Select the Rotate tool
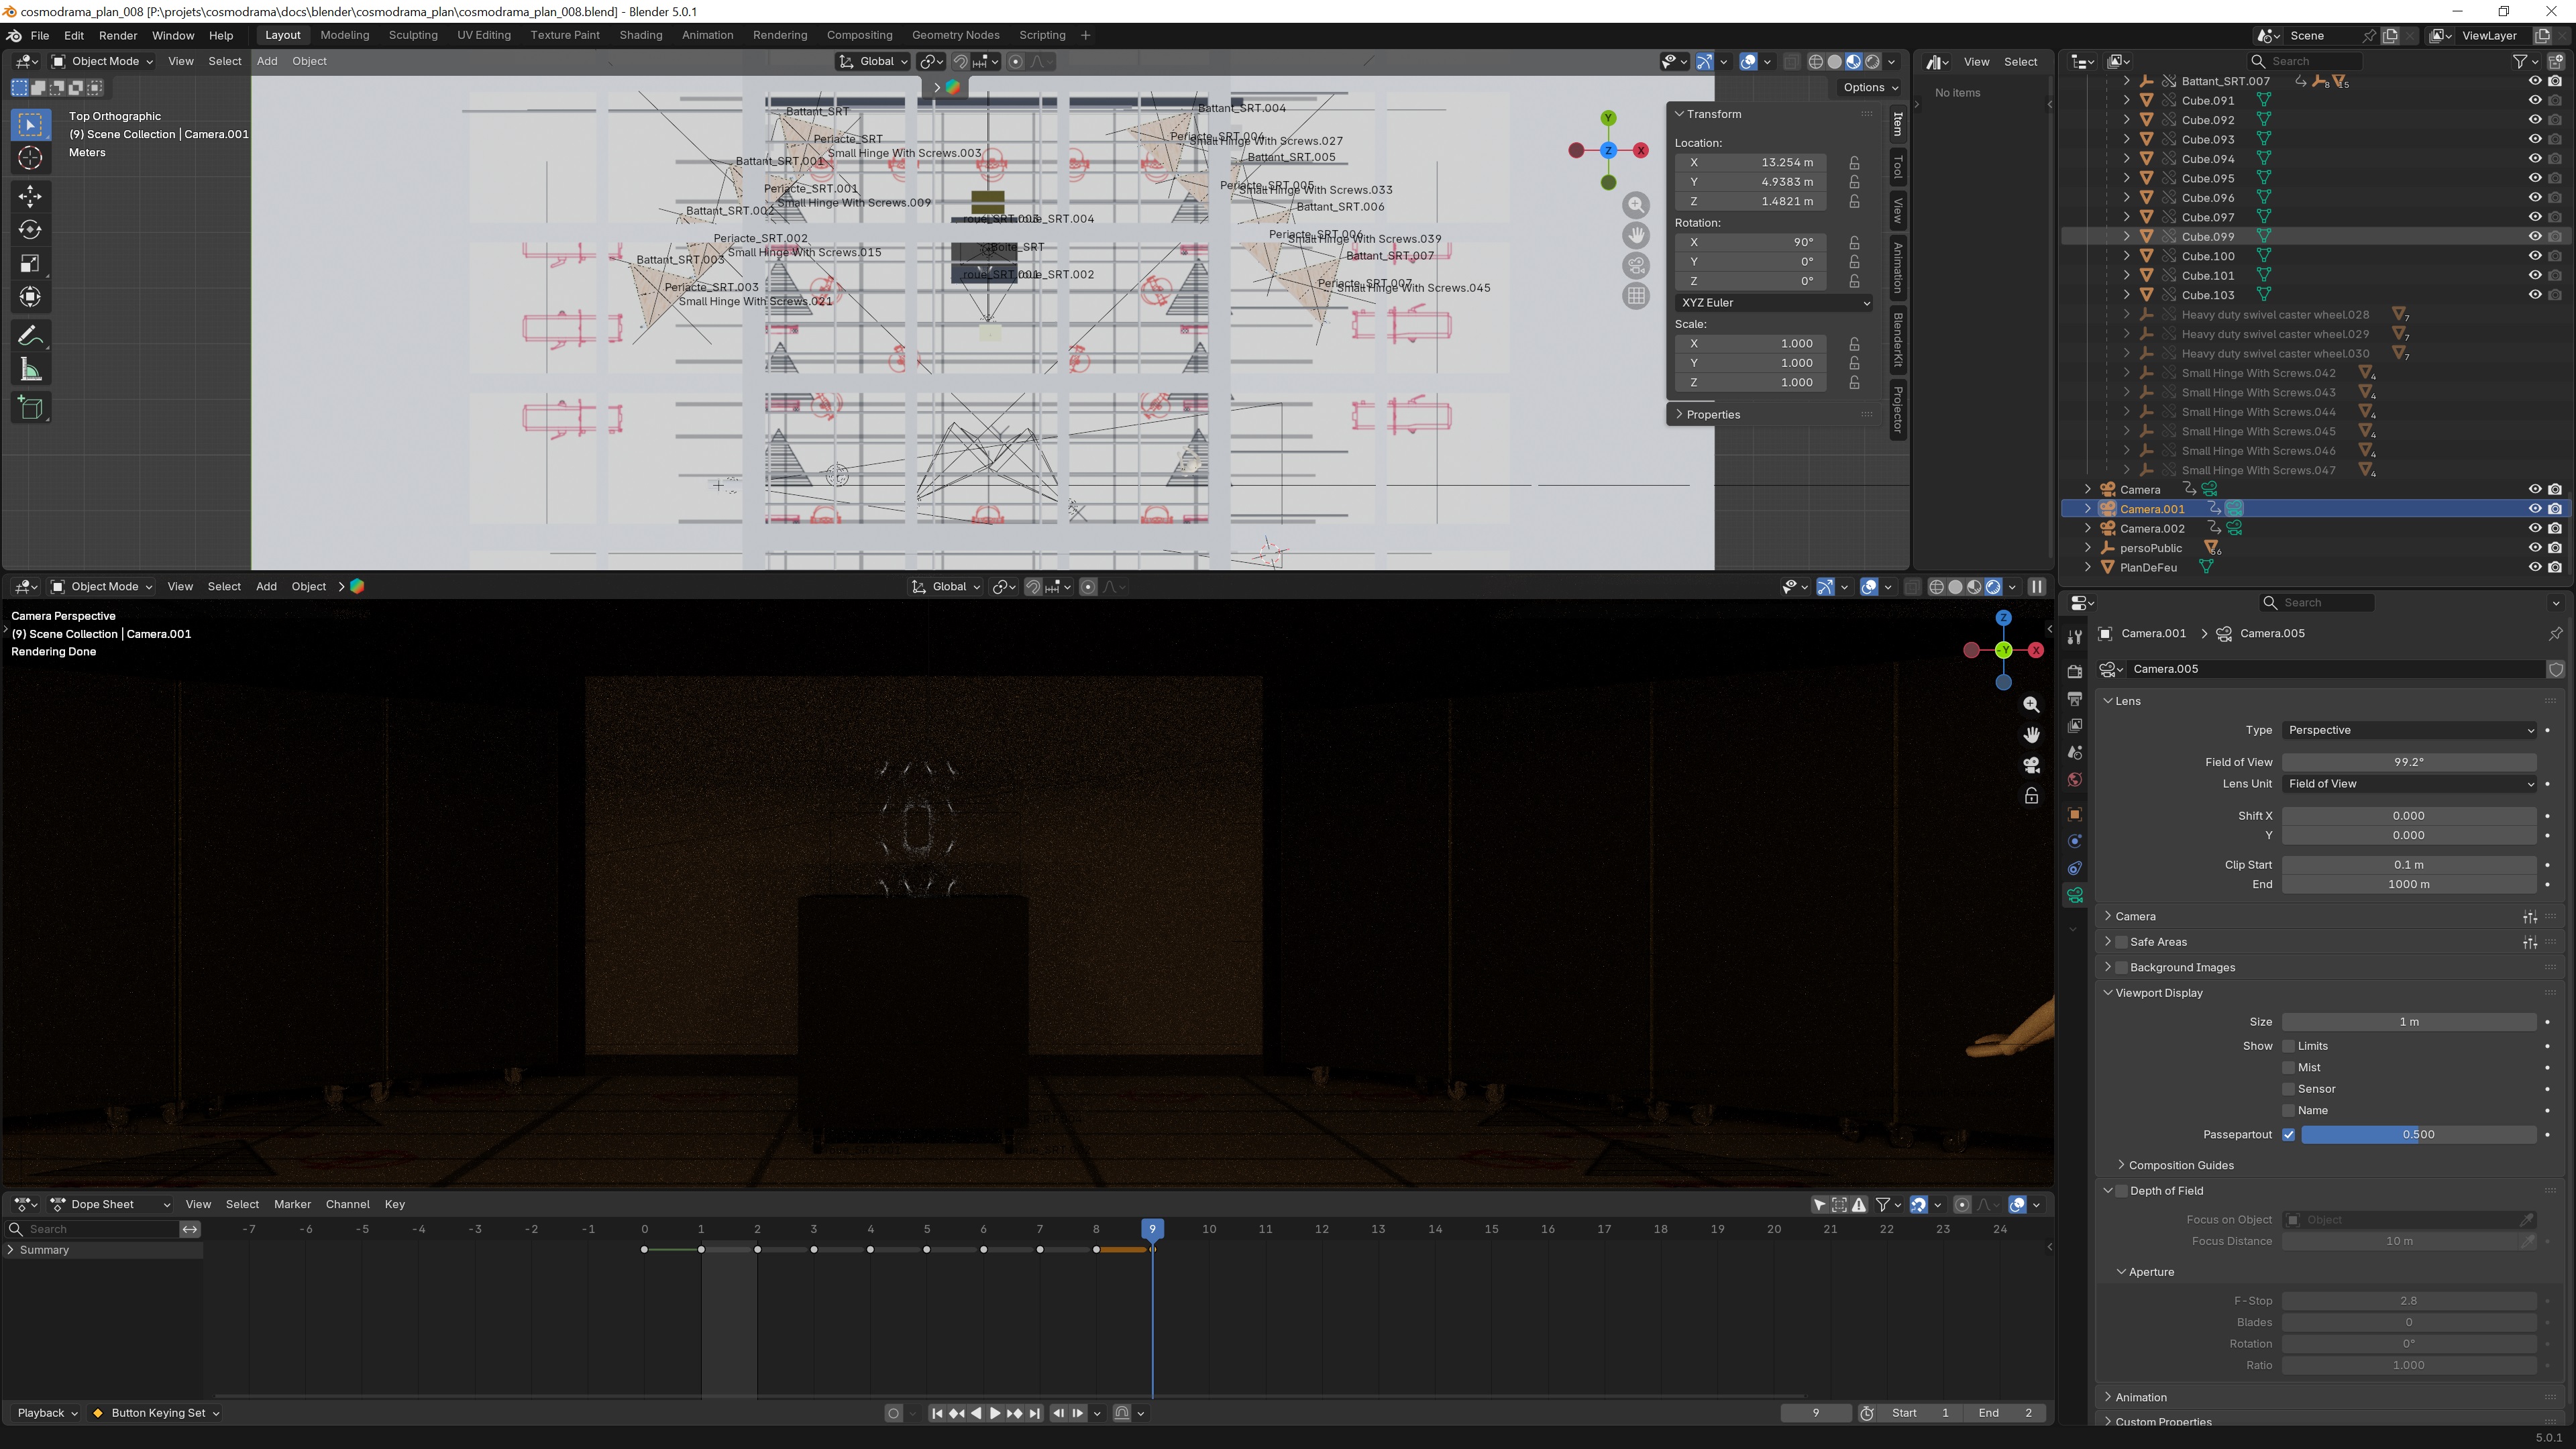The image size is (2576, 1449). pos(30,230)
